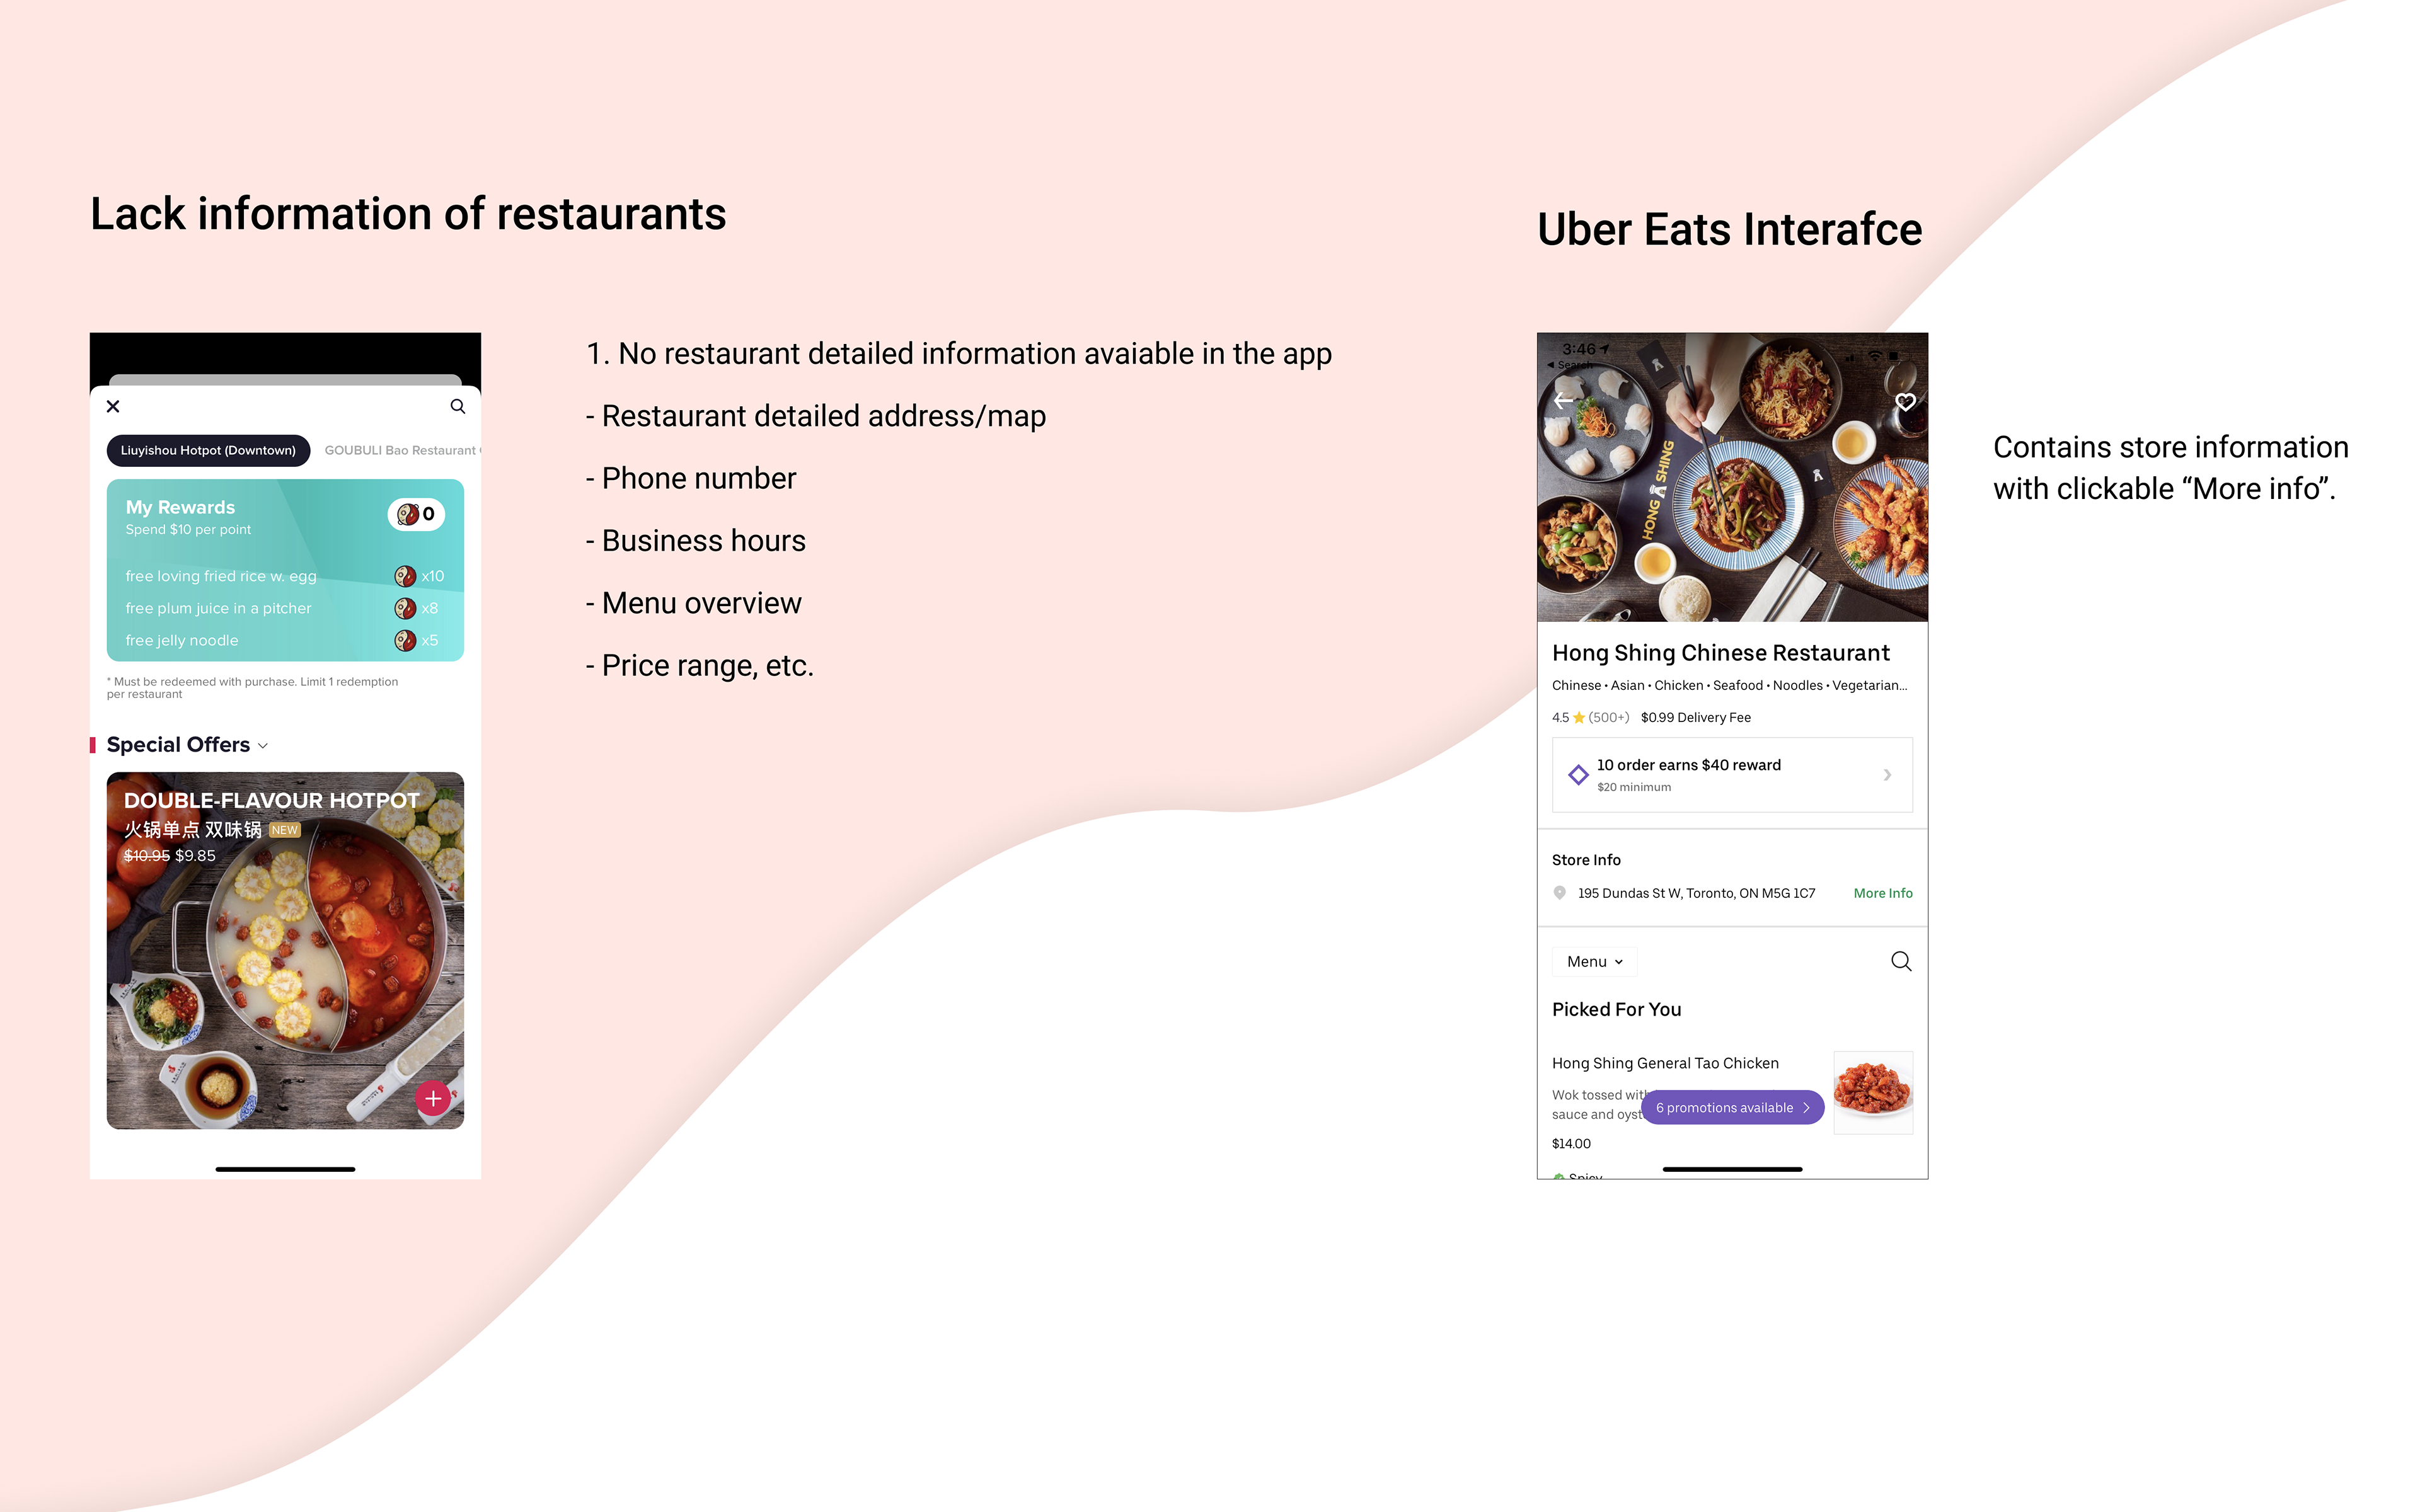Search the Hong Shing menu with magnifier icon
Screen dimensions: 2420x1512
pos(1901,961)
